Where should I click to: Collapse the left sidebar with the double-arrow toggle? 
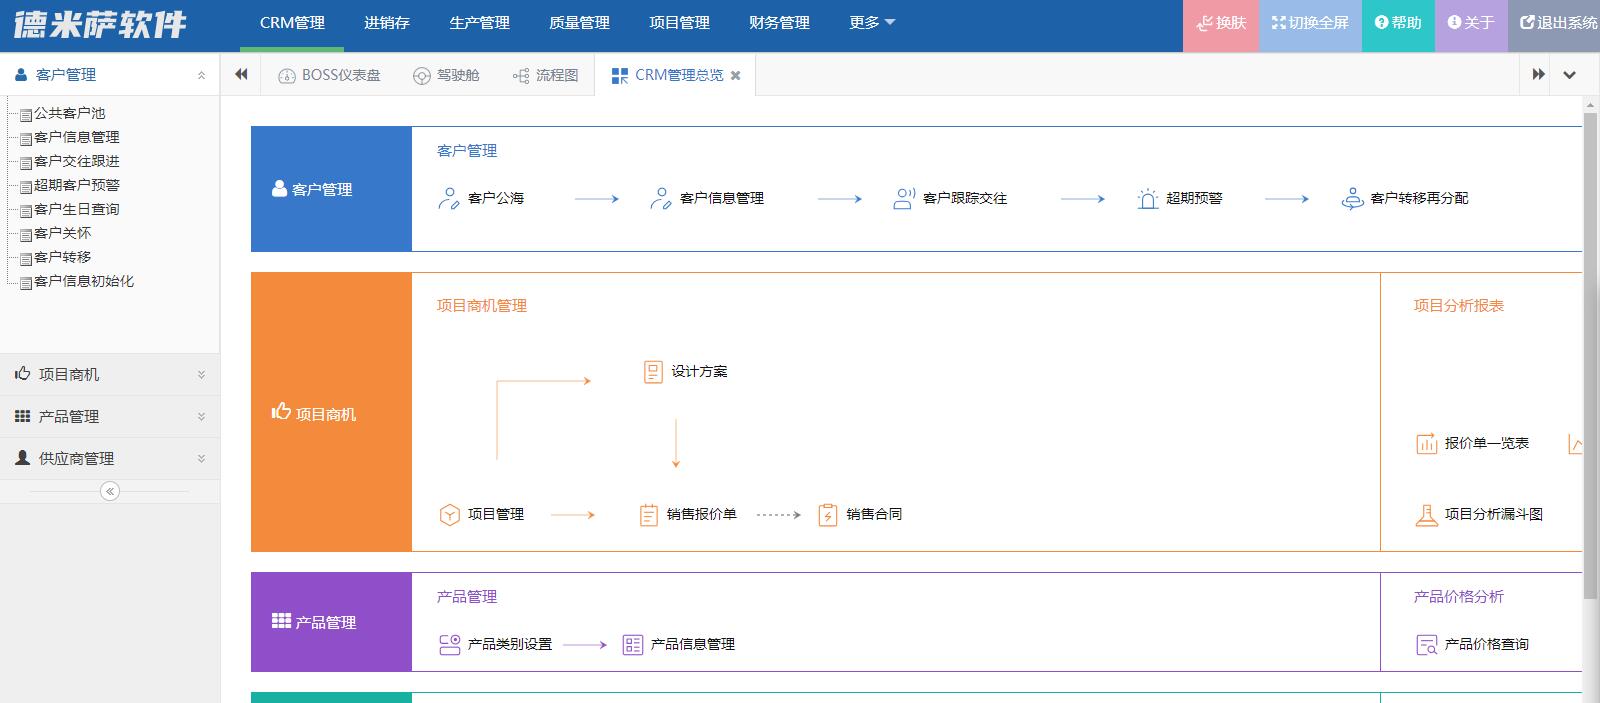[x=110, y=491]
